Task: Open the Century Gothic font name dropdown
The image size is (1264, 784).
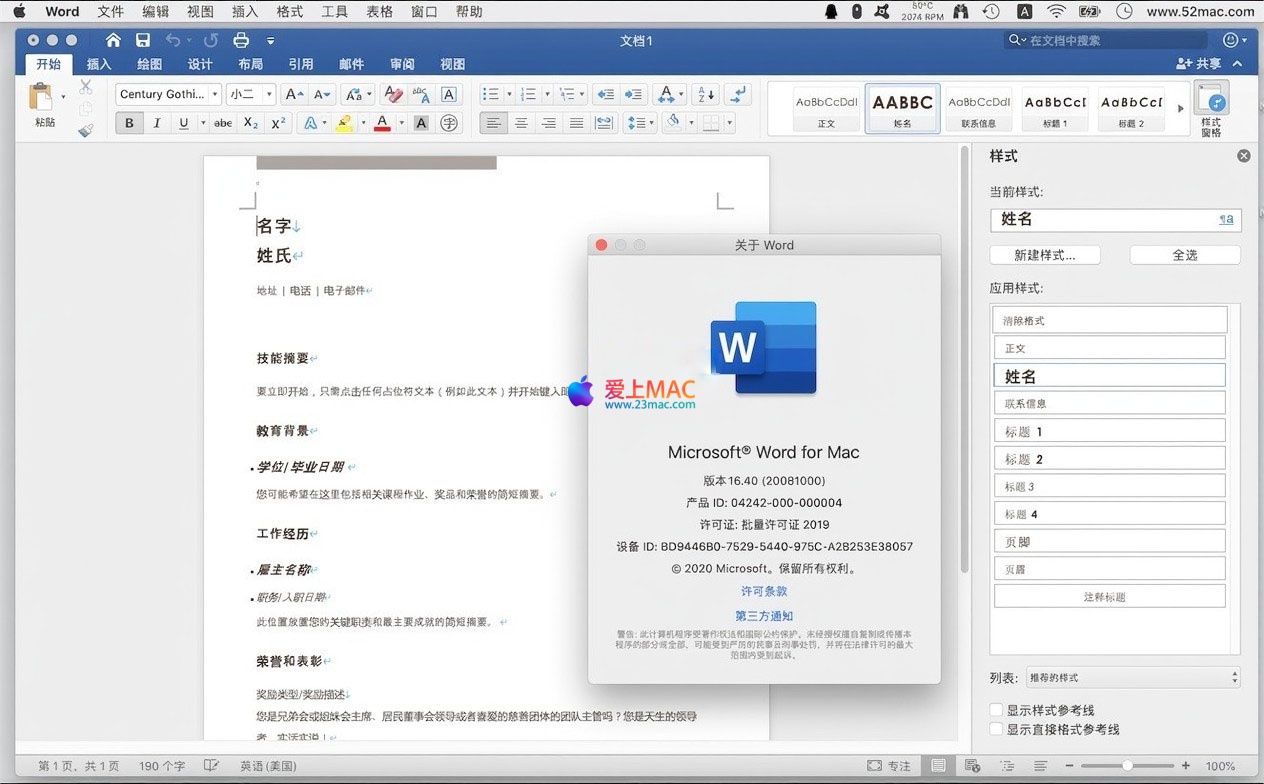Action: (168, 94)
